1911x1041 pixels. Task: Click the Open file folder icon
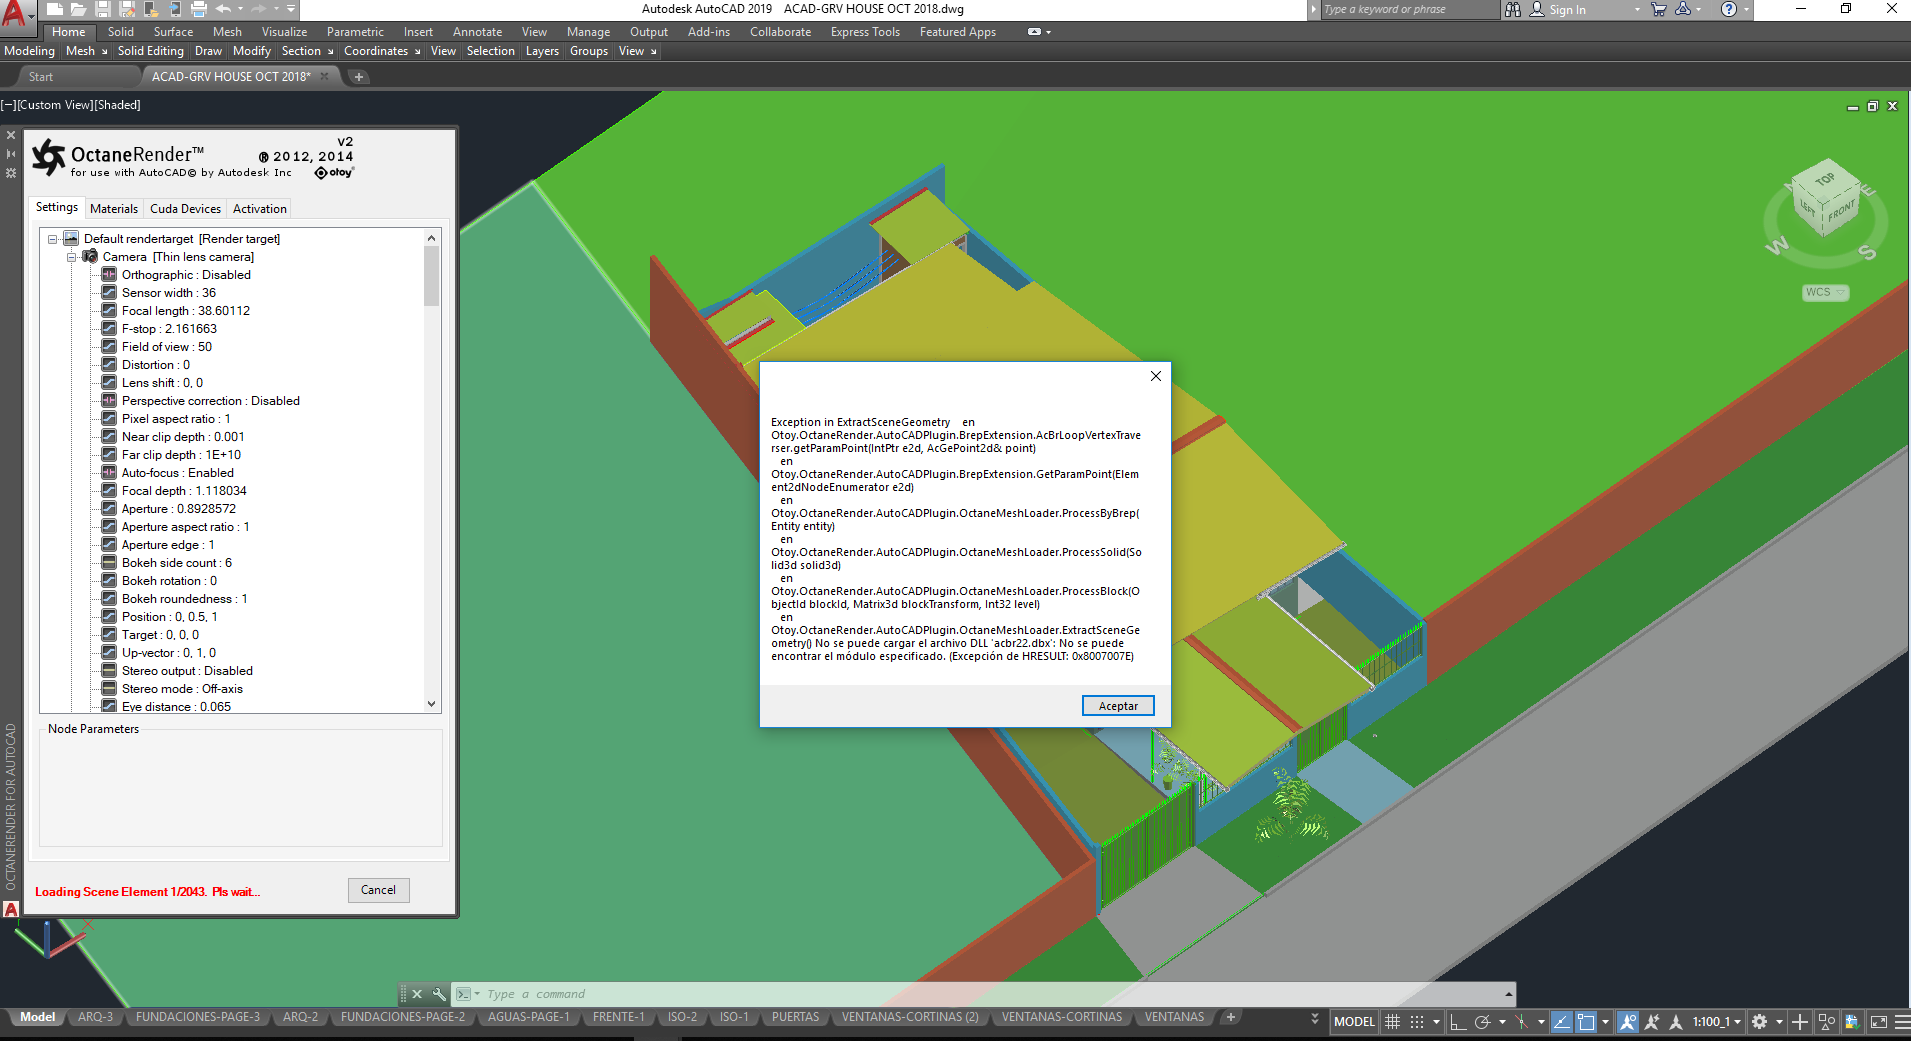click(78, 9)
